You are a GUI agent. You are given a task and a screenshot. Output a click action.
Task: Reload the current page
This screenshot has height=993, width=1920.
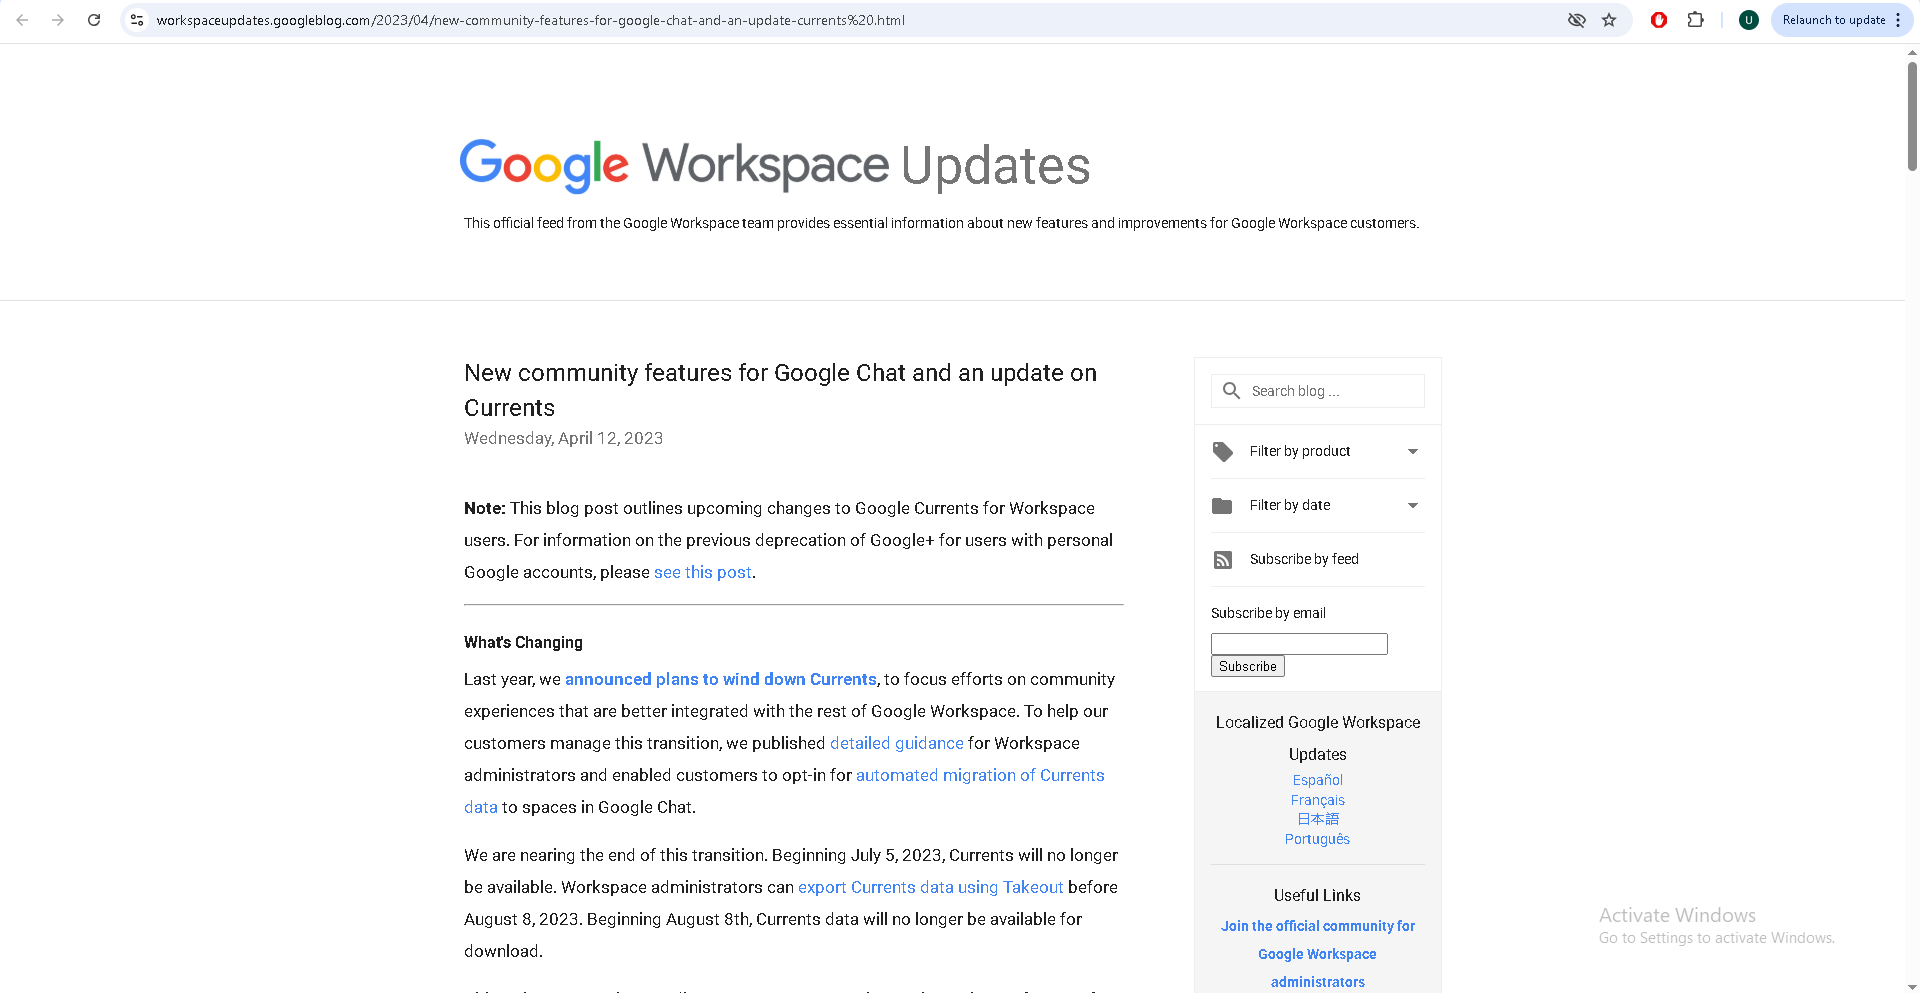coord(94,20)
